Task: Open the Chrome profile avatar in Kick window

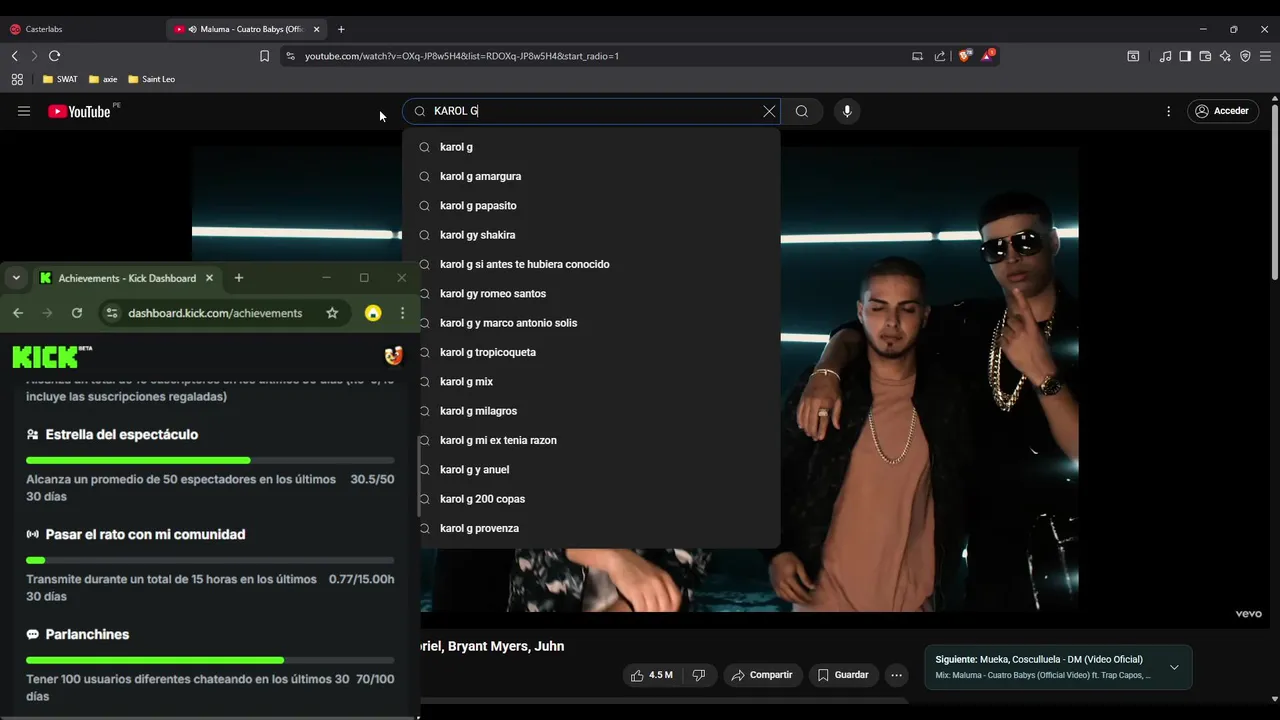Action: tap(373, 313)
